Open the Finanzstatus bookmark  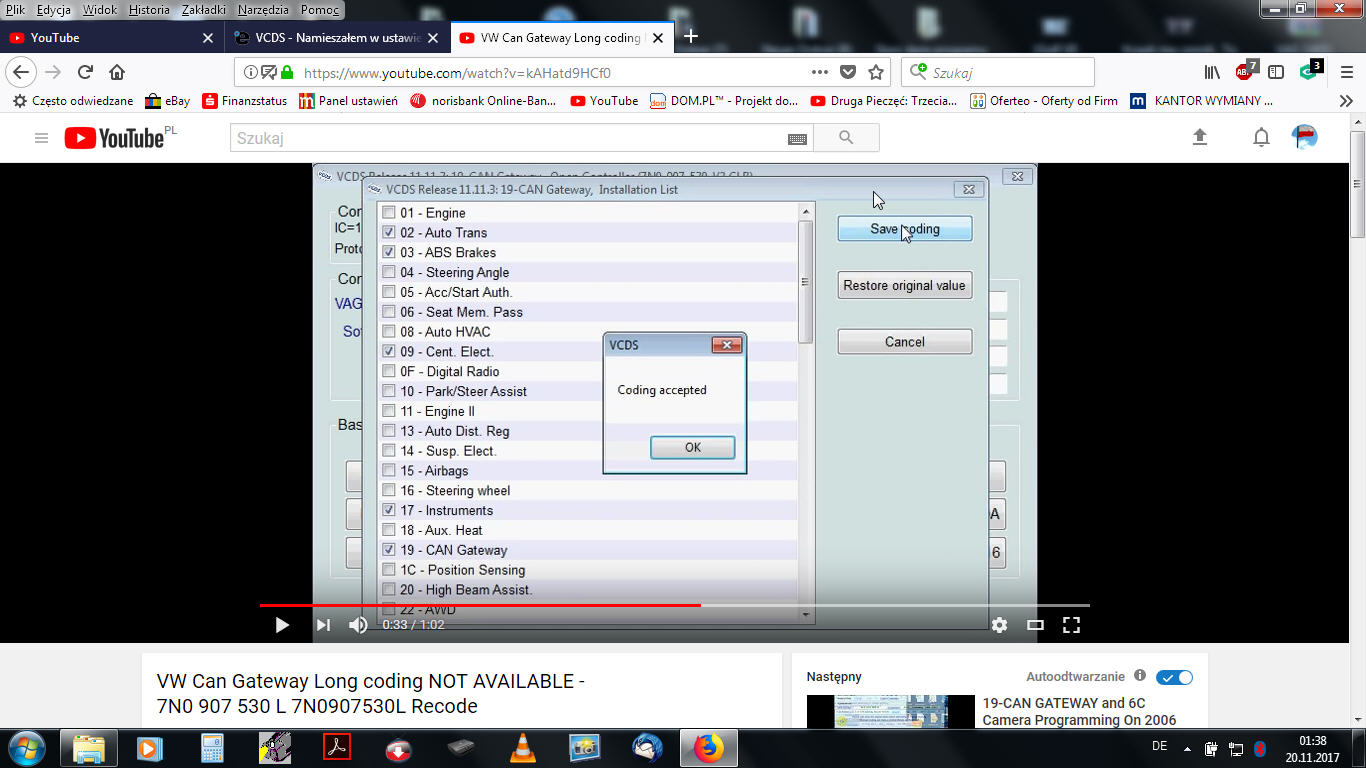coord(245,101)
